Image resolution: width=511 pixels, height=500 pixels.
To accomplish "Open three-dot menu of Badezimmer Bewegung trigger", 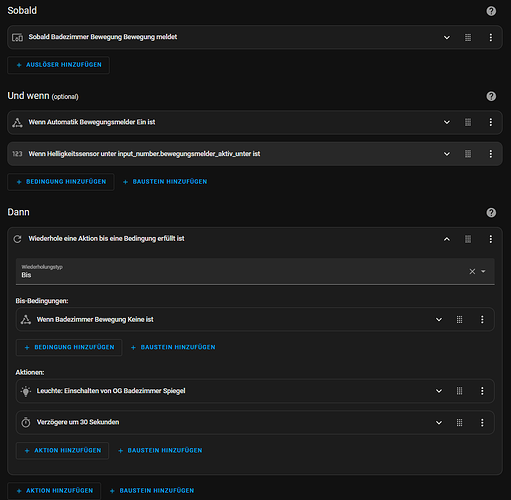I will (490, 37).
